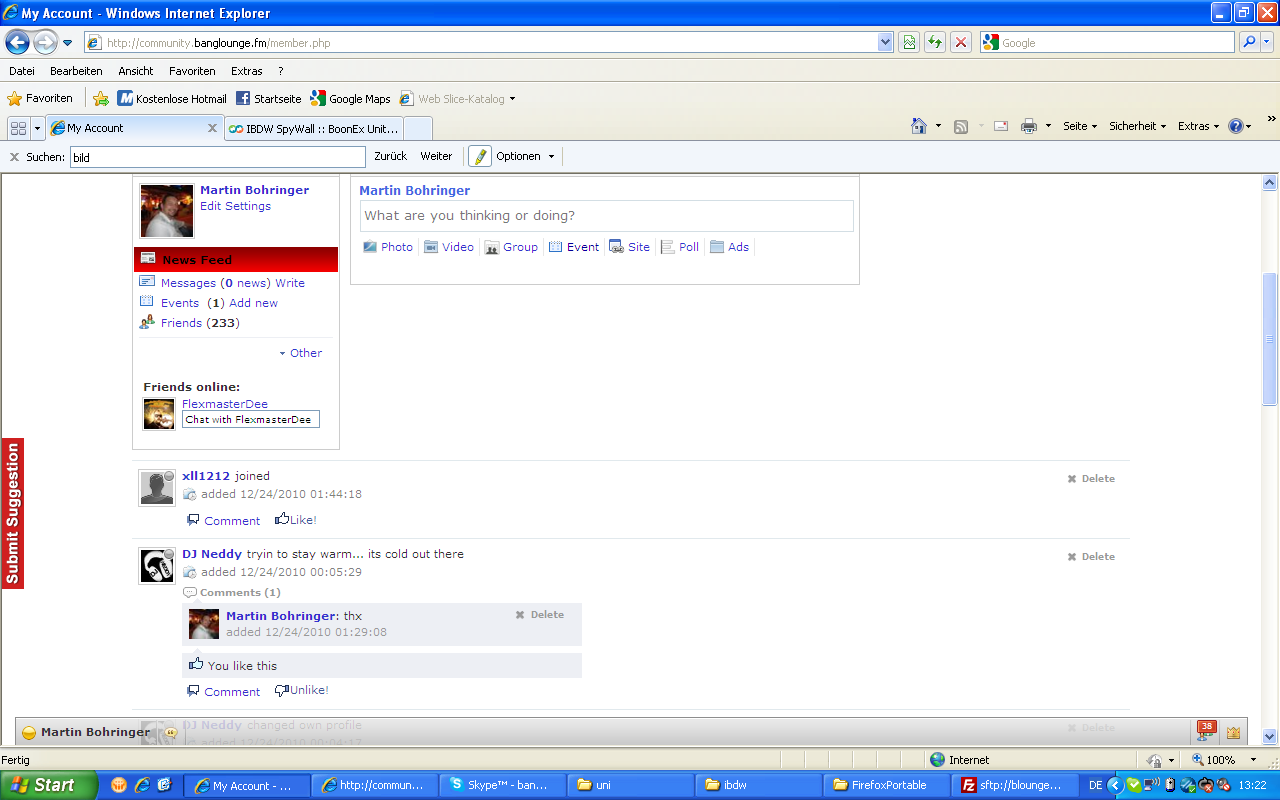Open the Optionen dropdown in find bar
Screen dimensions: 1280x800
pyautogui.click(x=525, y=156)
